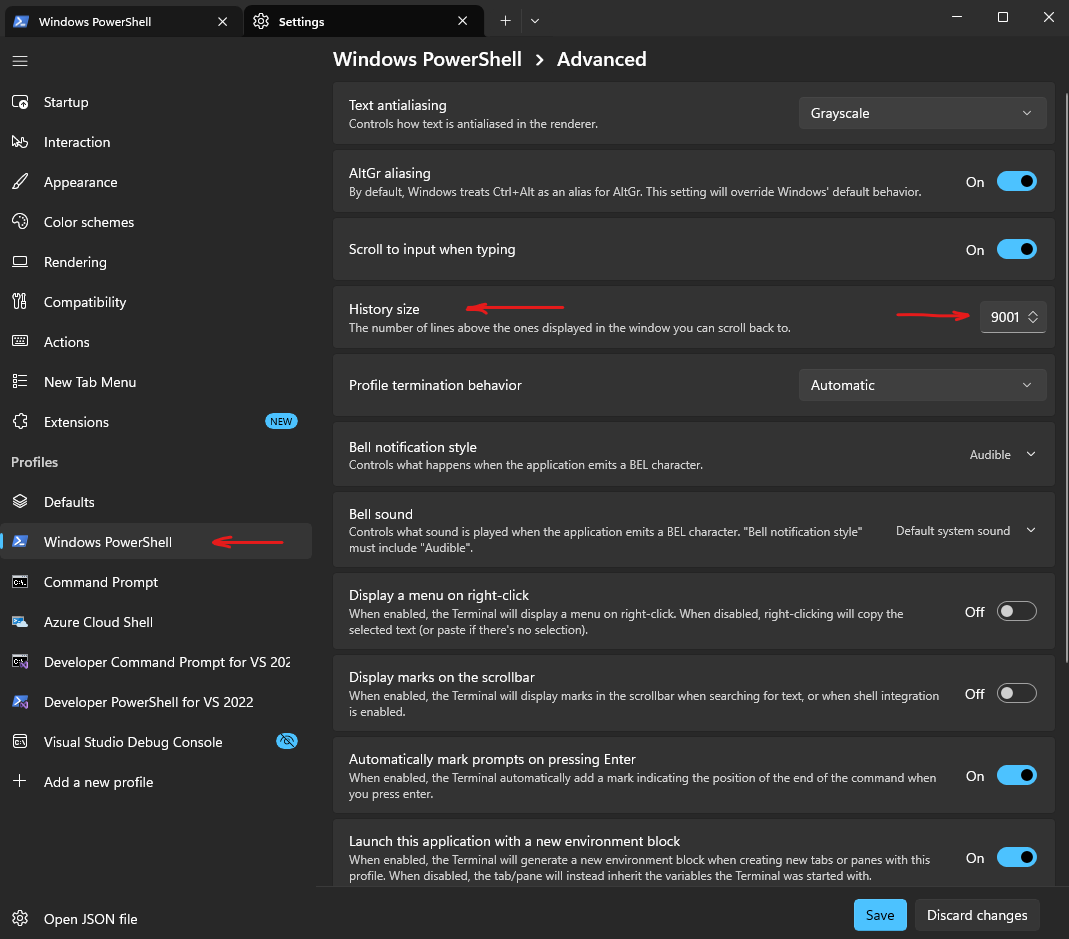The width and height of the screenshot is (1069, 939).
Task: Click the Rendering monitor icon
Action: [20, 262]
